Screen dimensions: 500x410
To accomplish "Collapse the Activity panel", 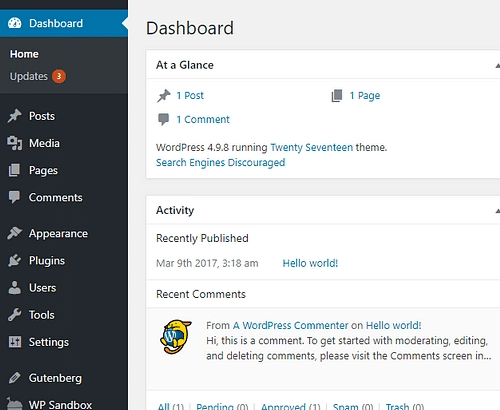I will tap(497, 211).
